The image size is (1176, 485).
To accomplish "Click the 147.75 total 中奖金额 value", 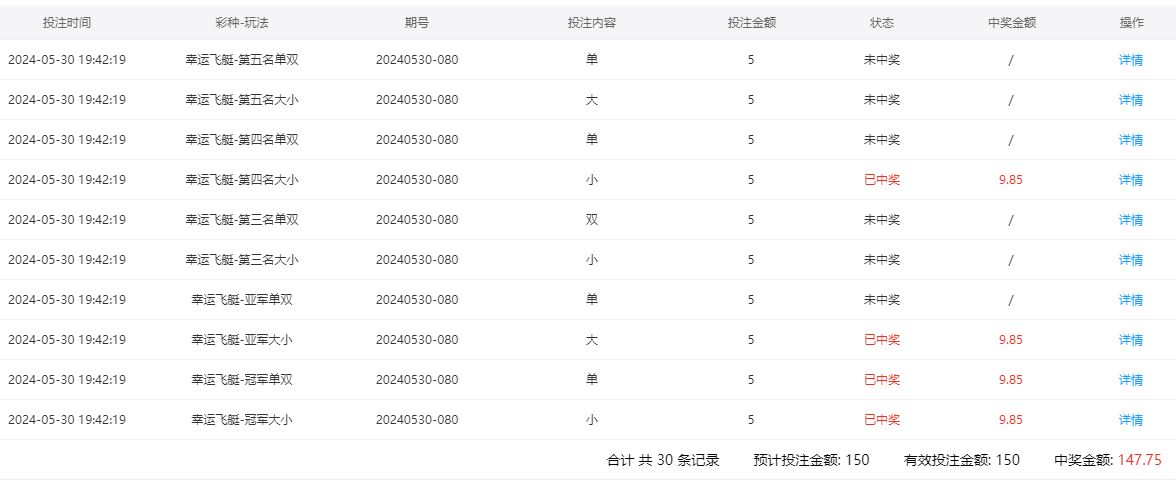I will (x=1139, y=461).
